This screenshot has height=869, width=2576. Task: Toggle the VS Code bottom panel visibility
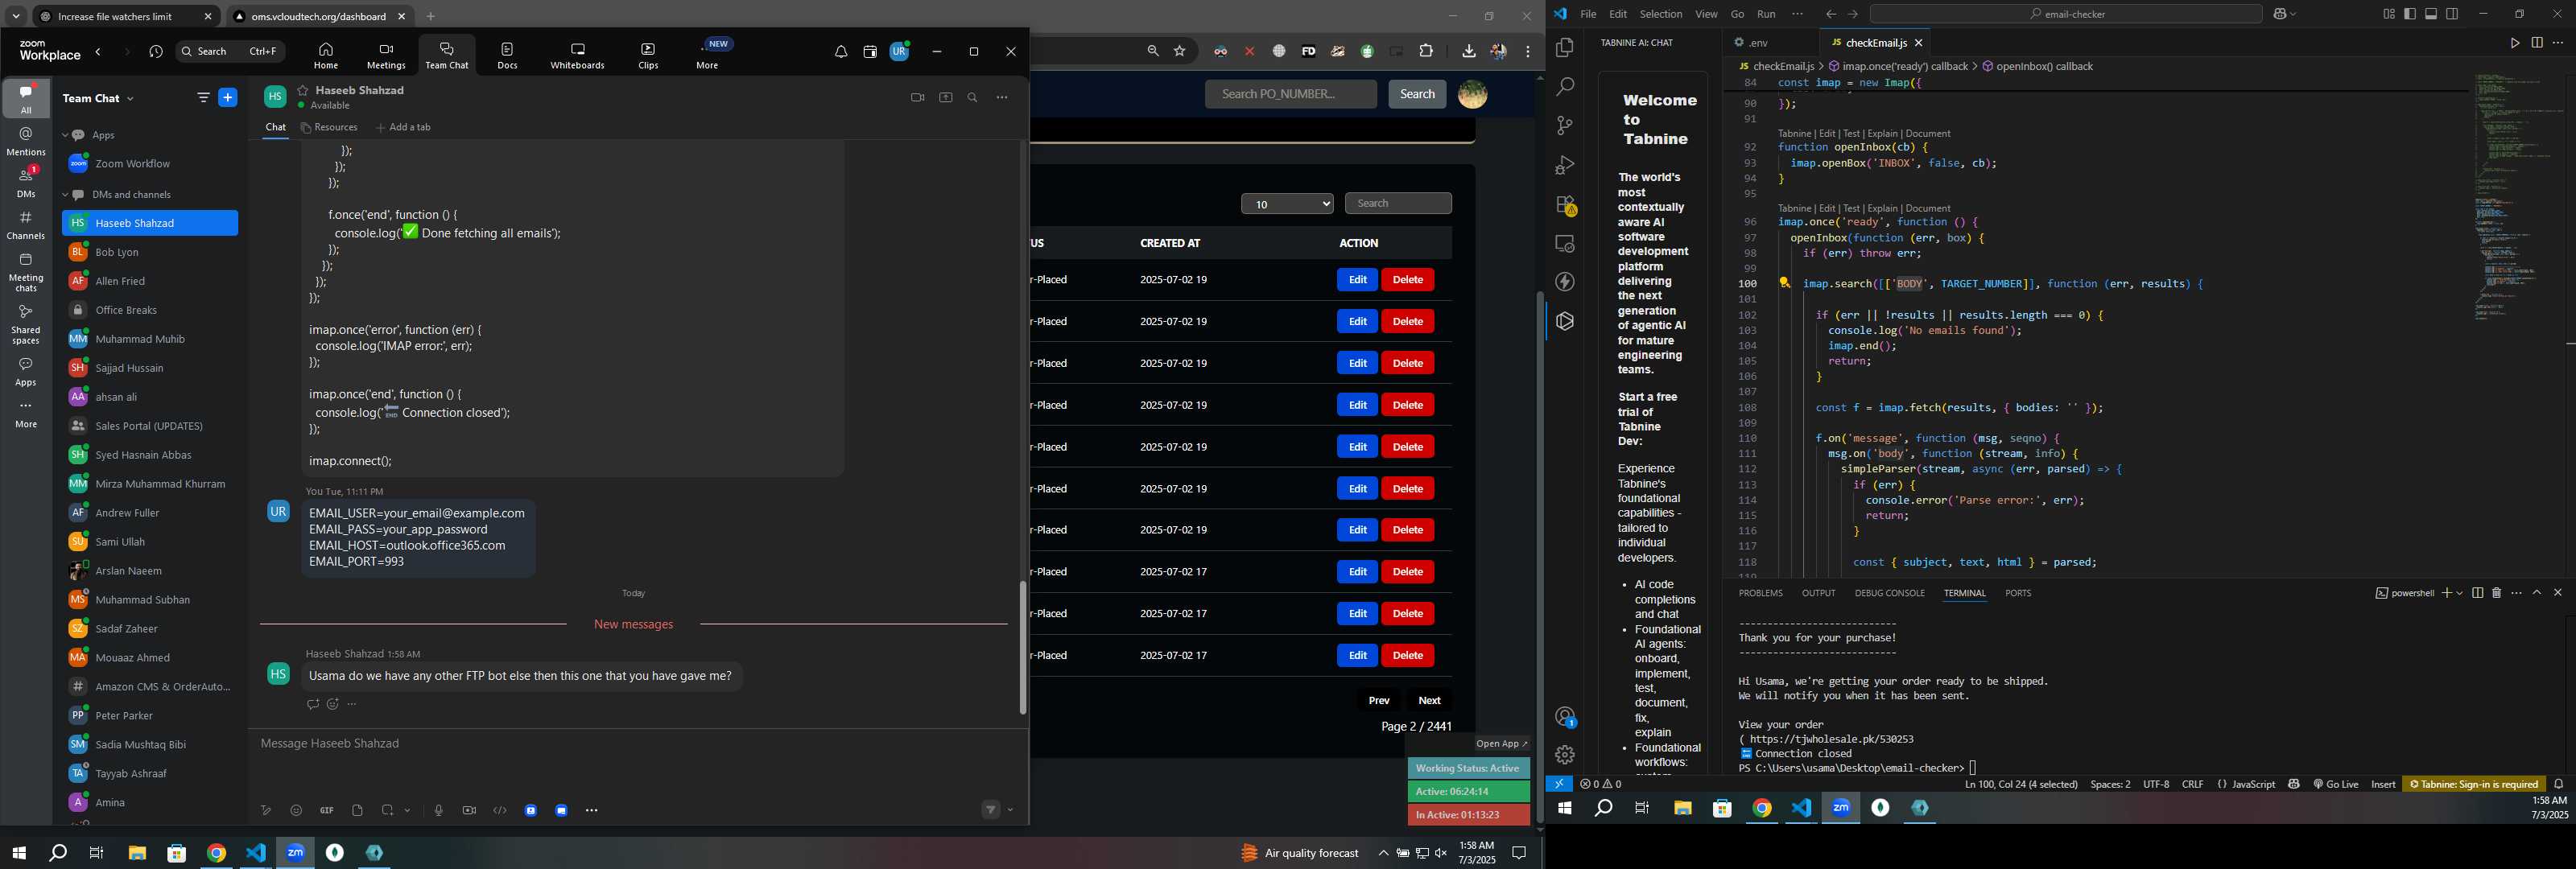tap(2431, 14)
